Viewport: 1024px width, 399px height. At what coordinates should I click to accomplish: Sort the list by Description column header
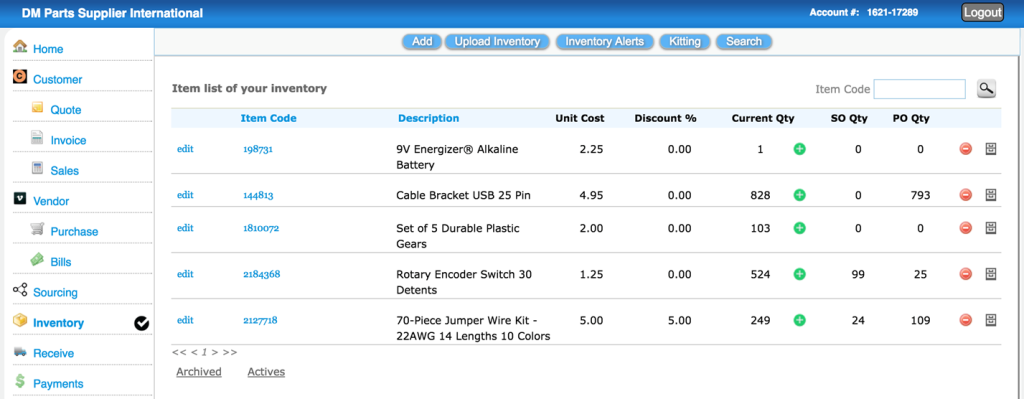click(428, 118)
